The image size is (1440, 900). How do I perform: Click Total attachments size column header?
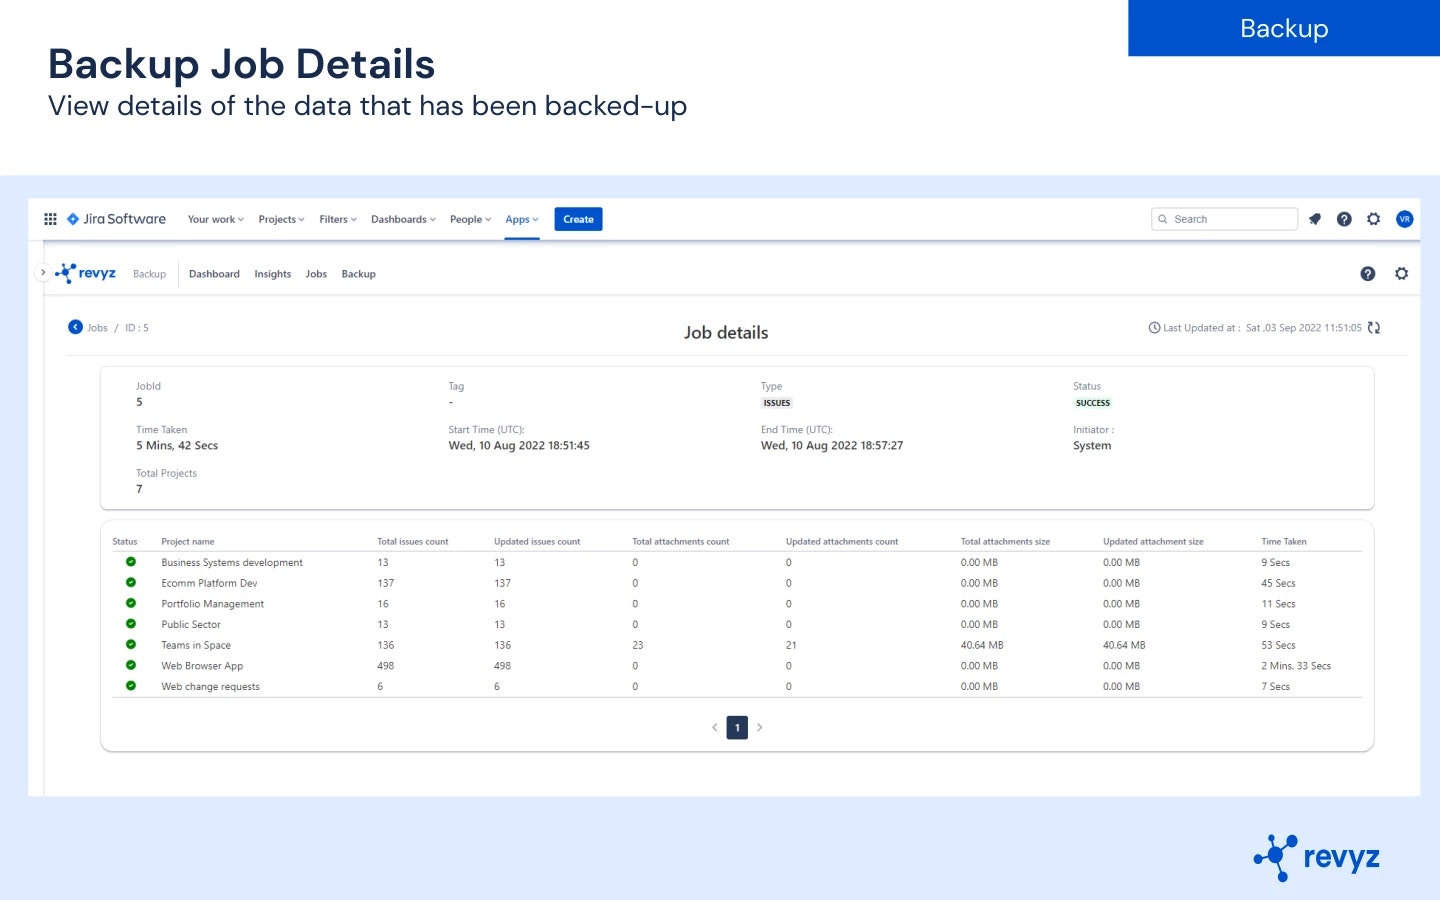coord(1005,541)
